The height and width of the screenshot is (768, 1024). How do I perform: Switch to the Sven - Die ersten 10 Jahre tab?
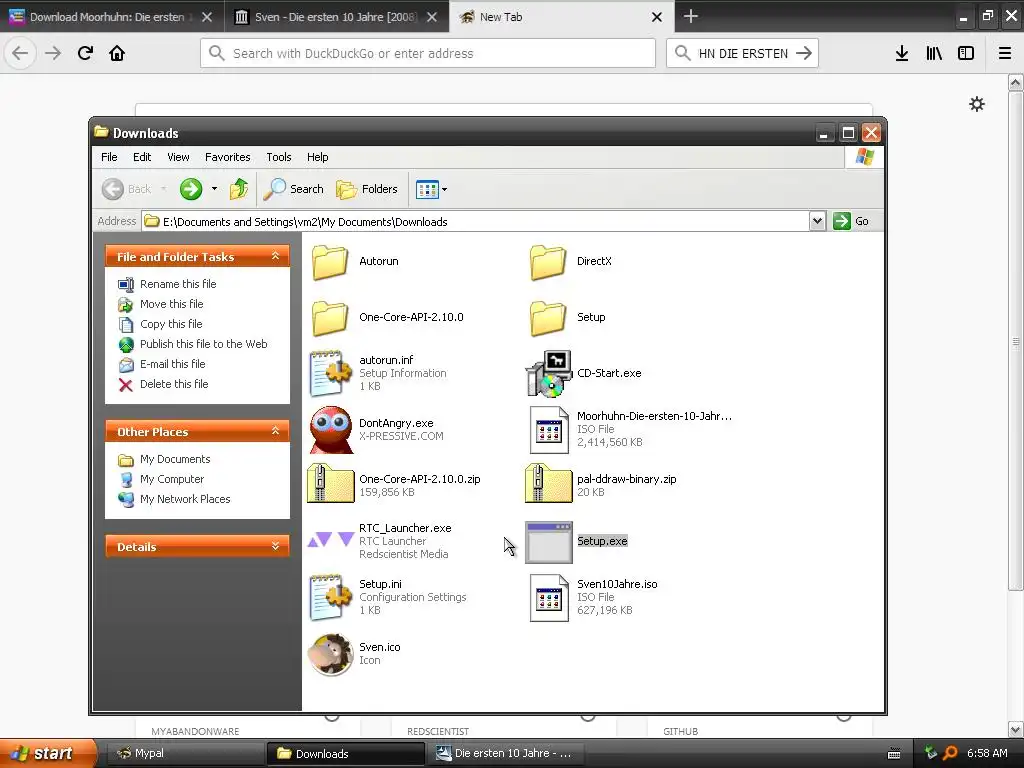tap(336, 17)
